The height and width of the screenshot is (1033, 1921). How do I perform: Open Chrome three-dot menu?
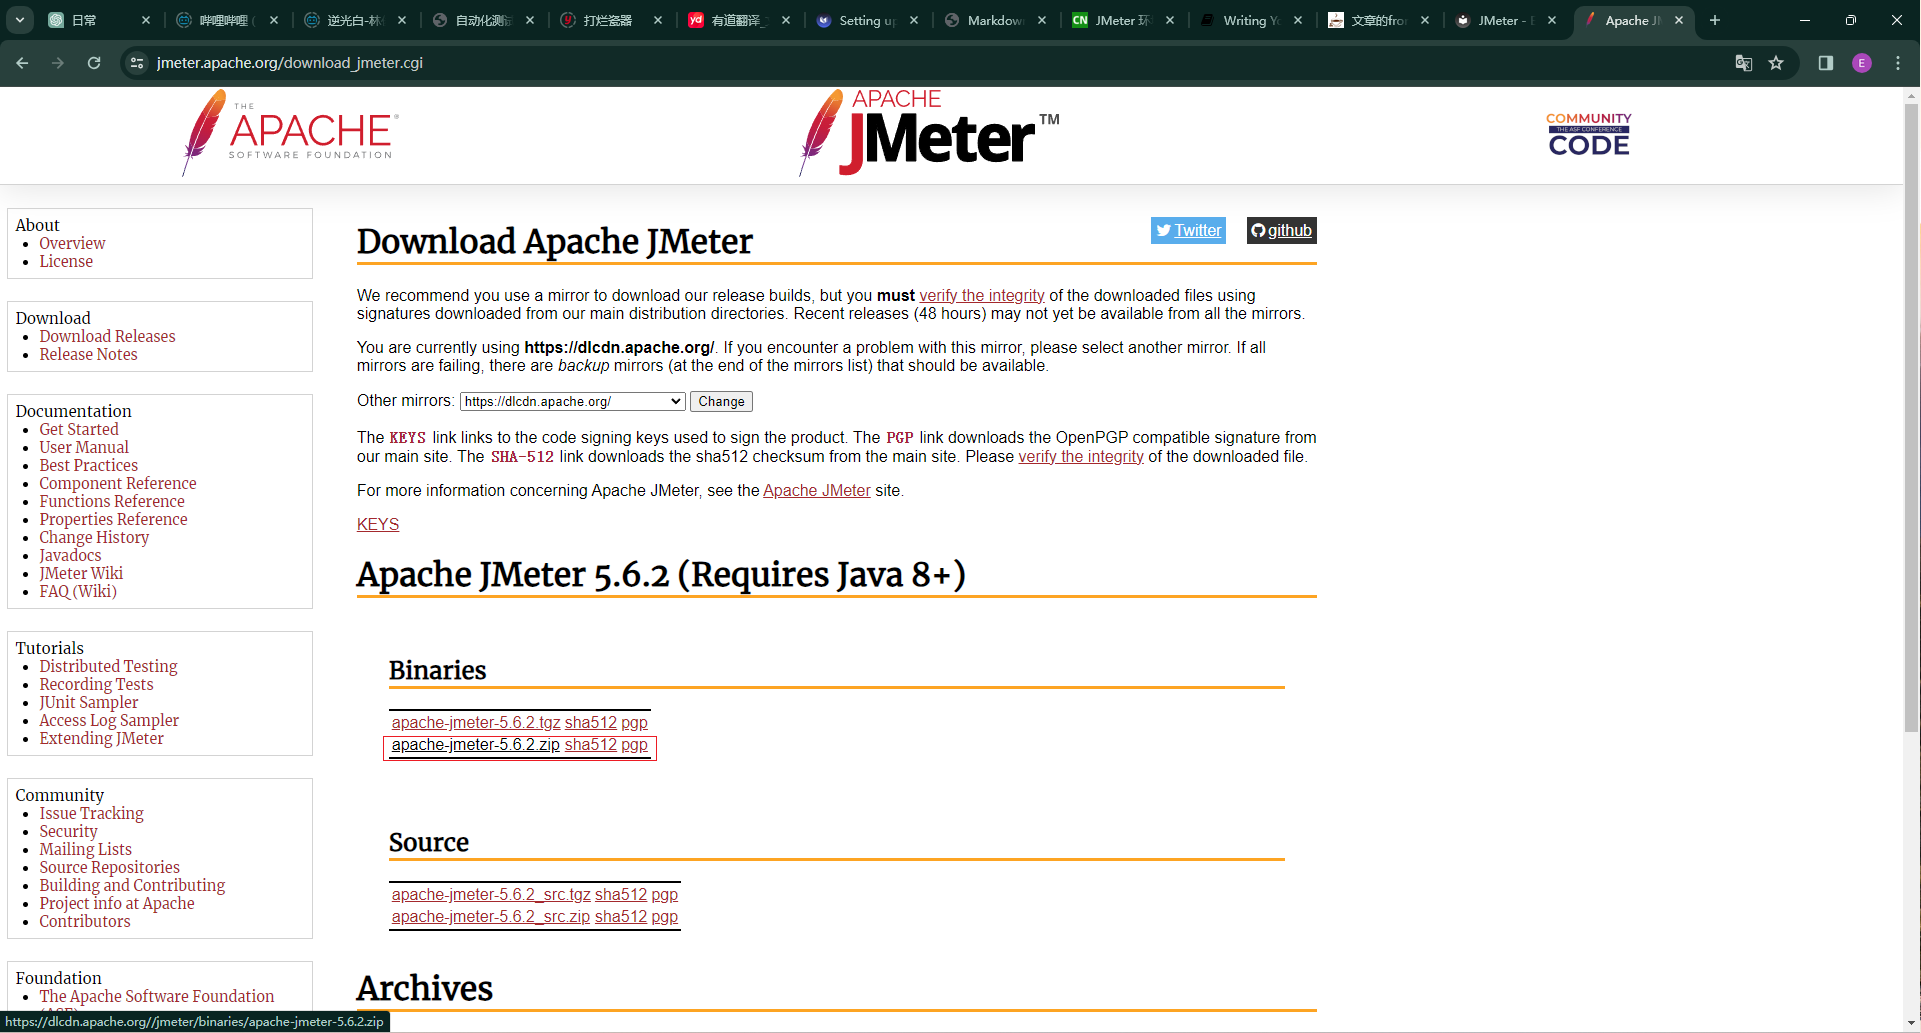pos(1898,63)
